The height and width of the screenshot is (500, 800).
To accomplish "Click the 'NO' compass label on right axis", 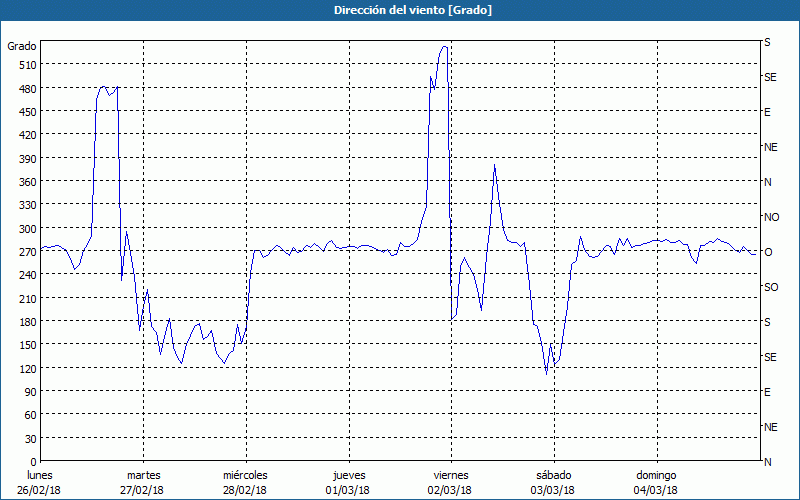I will [771, 217].
